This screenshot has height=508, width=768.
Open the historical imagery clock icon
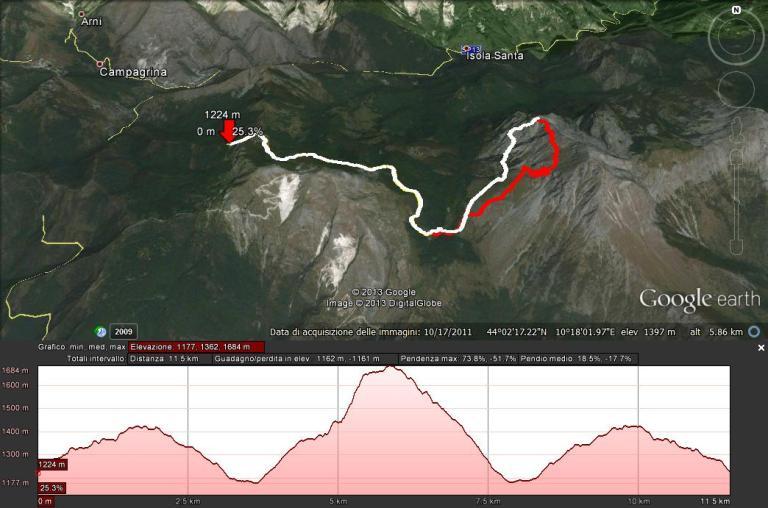pyautogui.click(x=101, y=332)
